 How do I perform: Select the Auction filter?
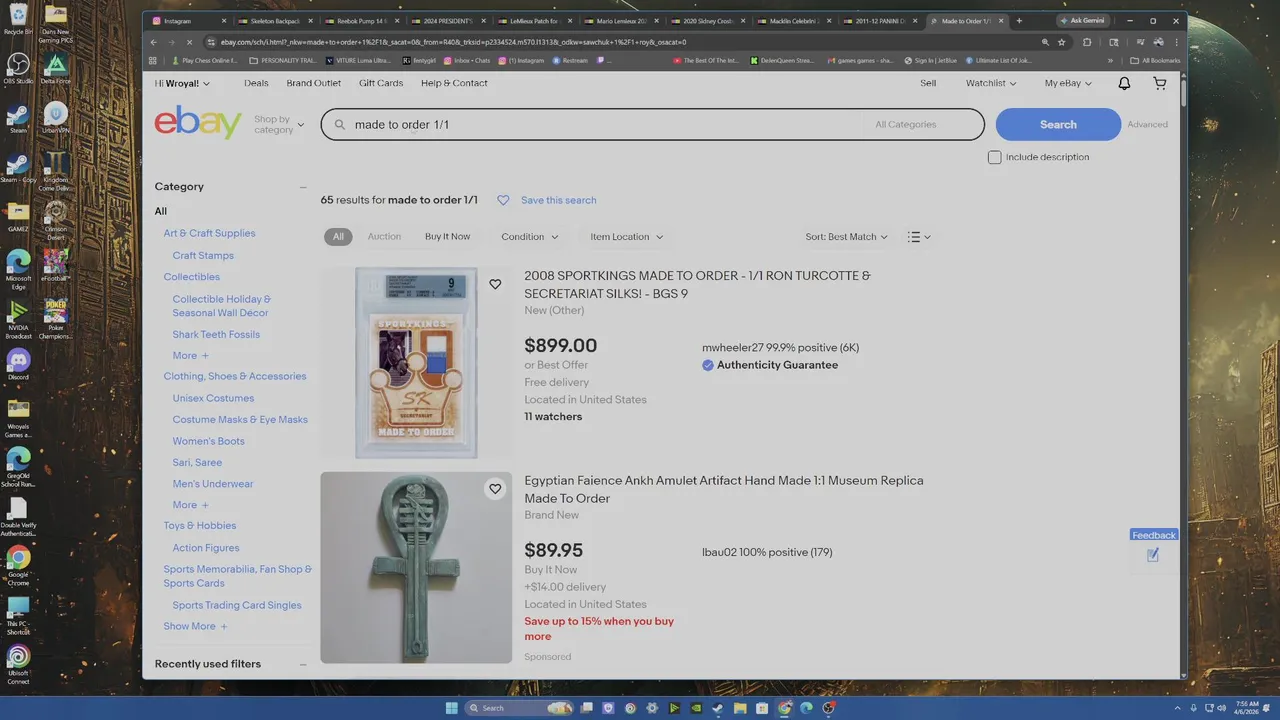(384, 237)
